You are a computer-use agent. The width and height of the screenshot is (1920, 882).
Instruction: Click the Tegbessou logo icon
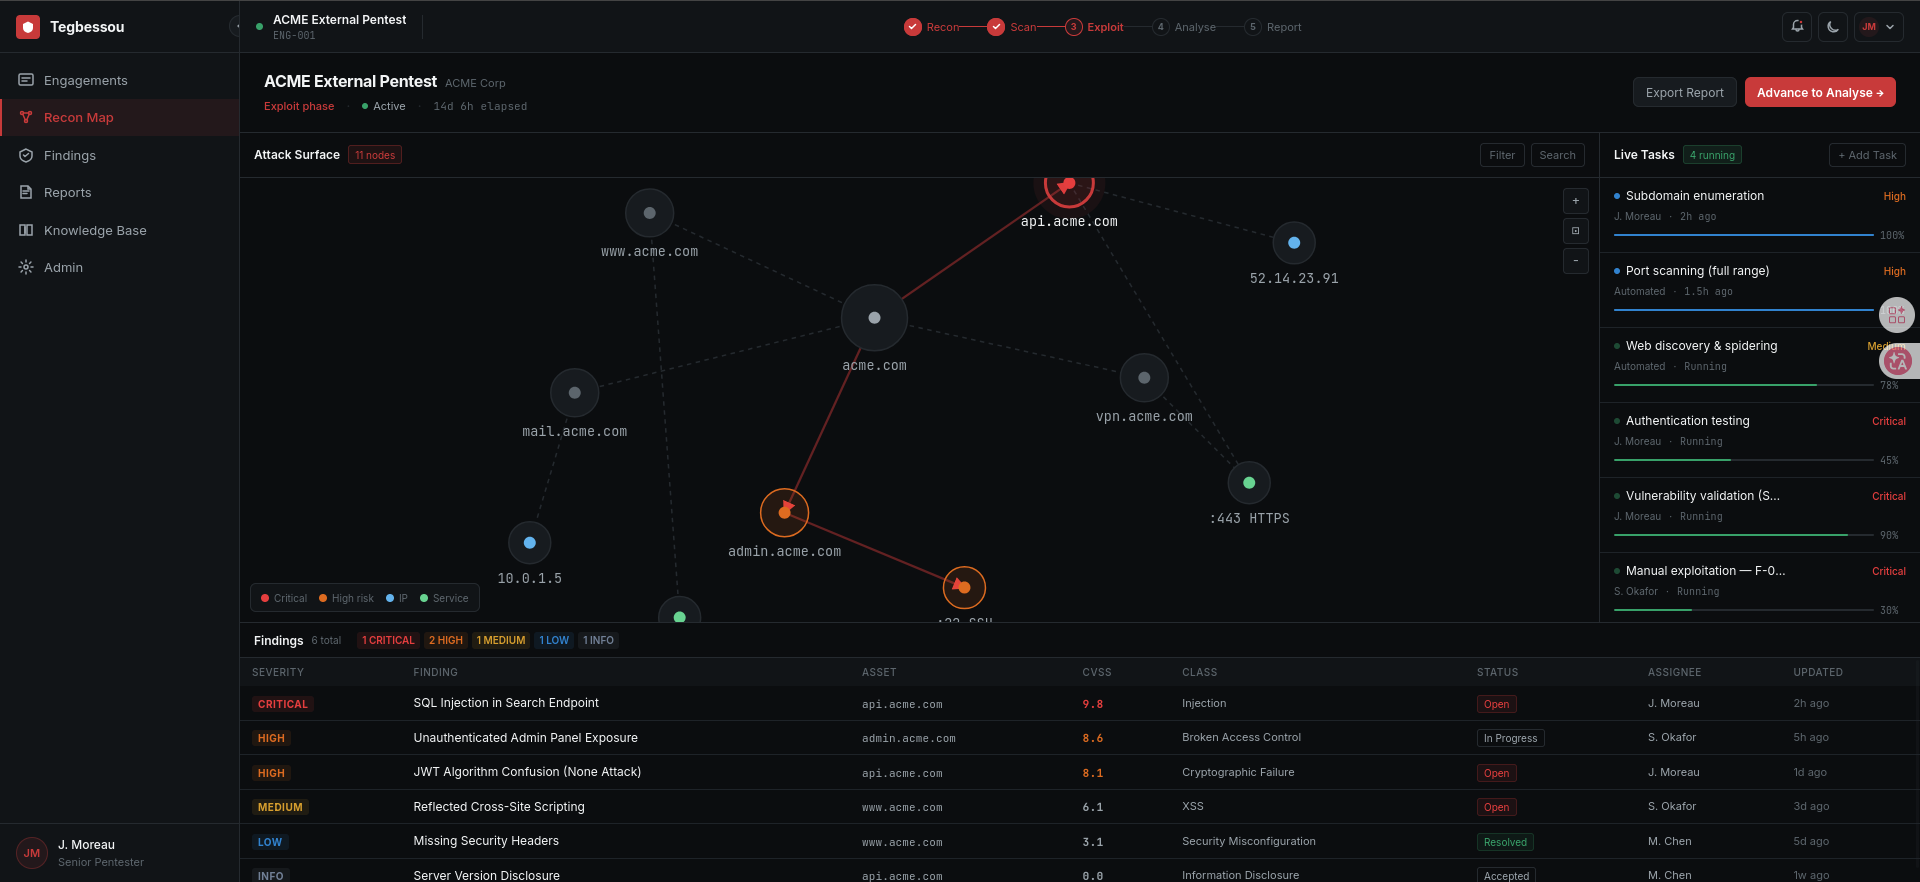[x=28, y=27]
